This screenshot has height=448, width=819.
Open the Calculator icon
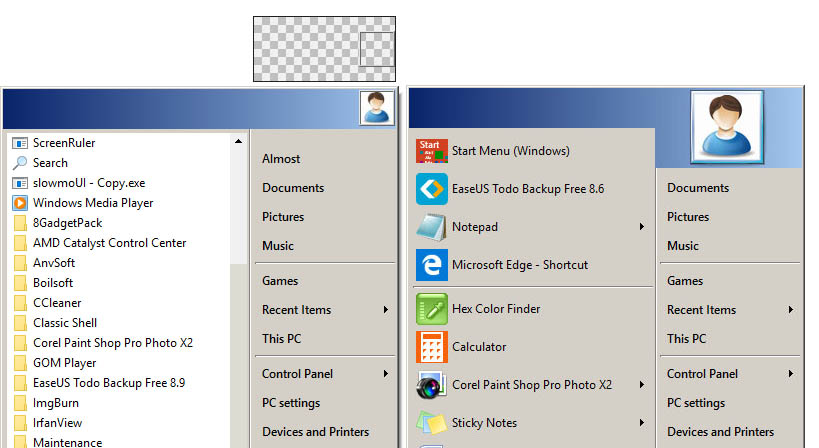pos(432,347)
